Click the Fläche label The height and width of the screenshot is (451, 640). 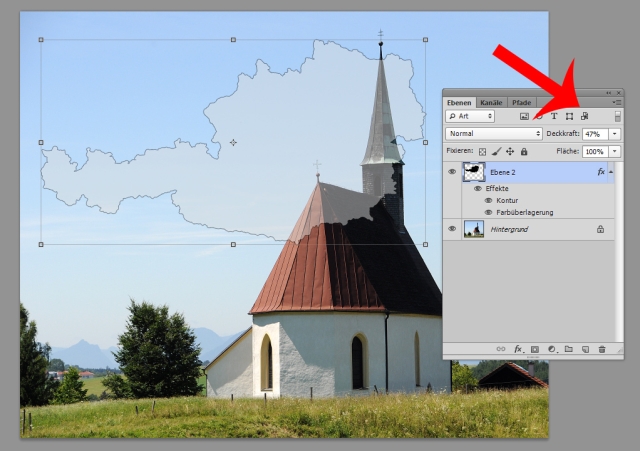coord(567,151)
